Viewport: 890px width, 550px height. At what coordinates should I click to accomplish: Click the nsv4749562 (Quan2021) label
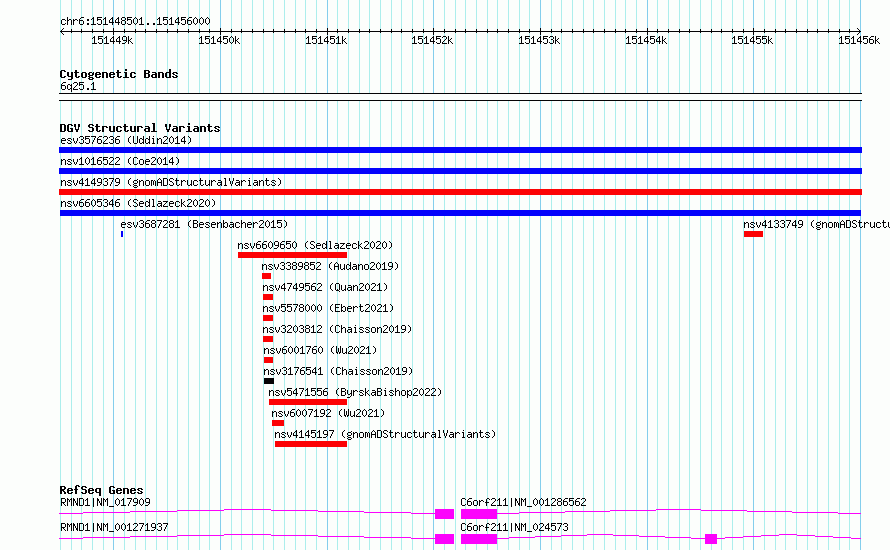click(325, 287)
